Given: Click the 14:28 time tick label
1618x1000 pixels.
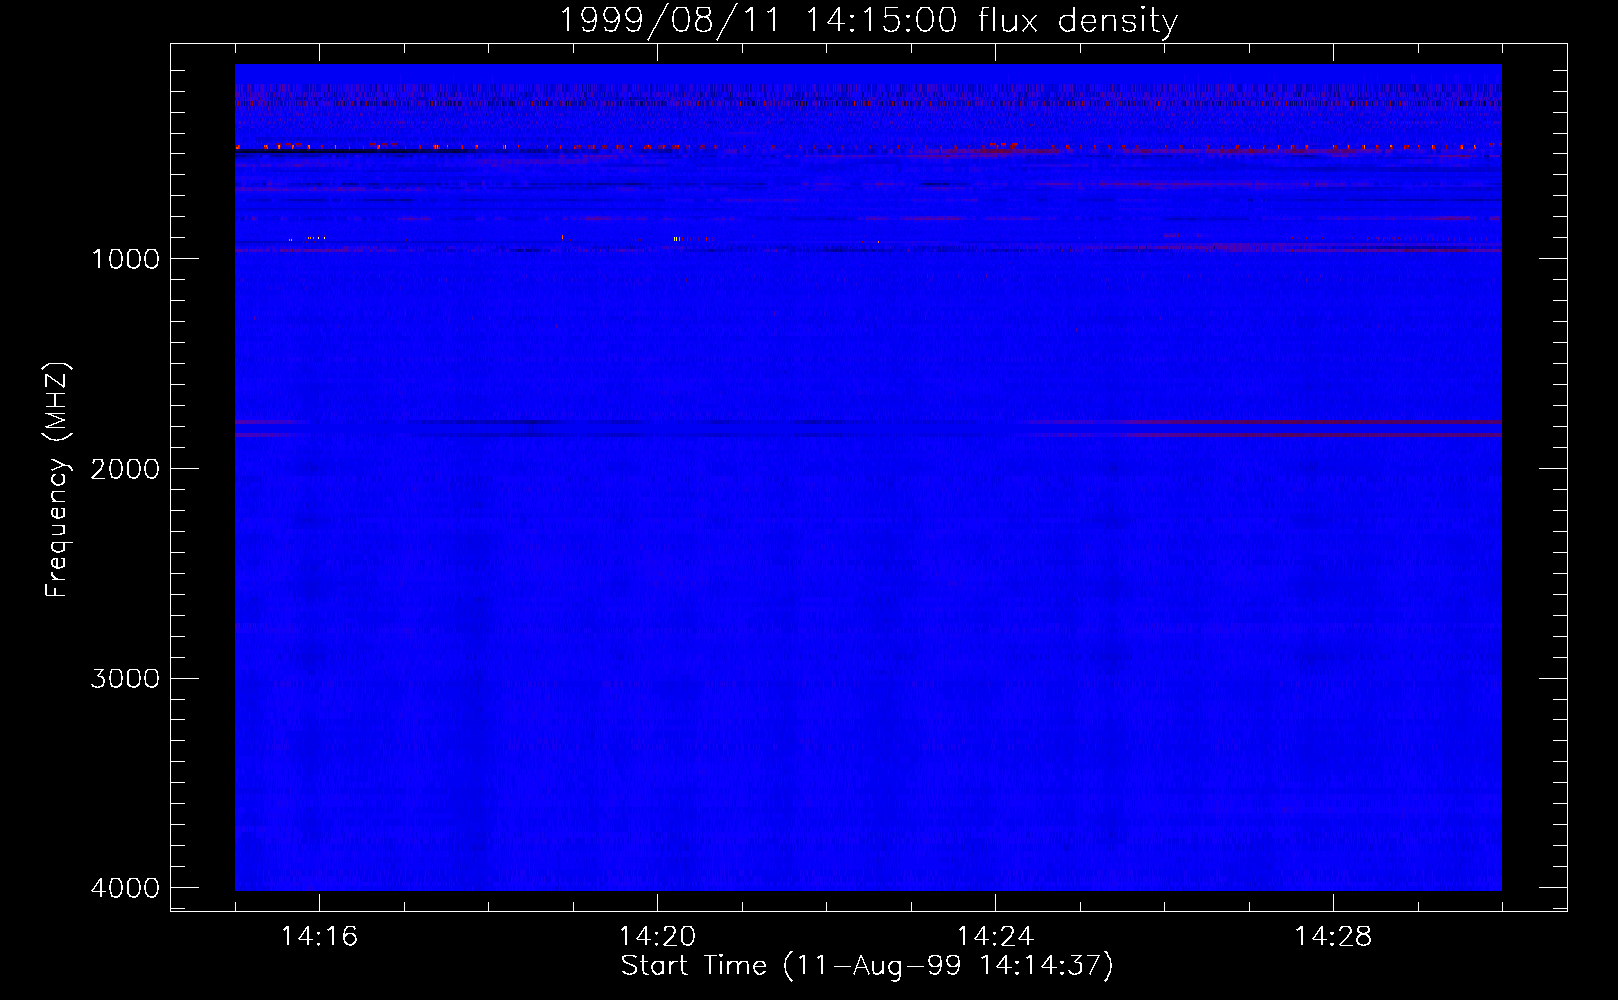Looking at the screenshot, I should [x=1333, y=936].
